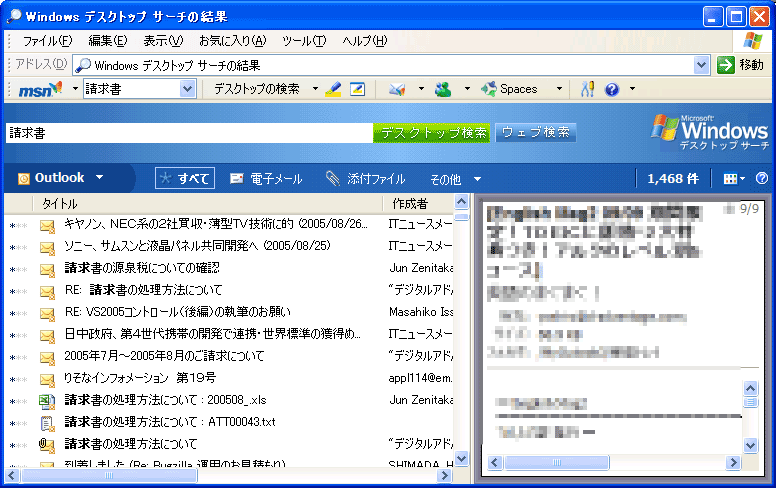Click the form fill pencil icon
This screenshot has width=776, height=488.
[x=357, y=89]
